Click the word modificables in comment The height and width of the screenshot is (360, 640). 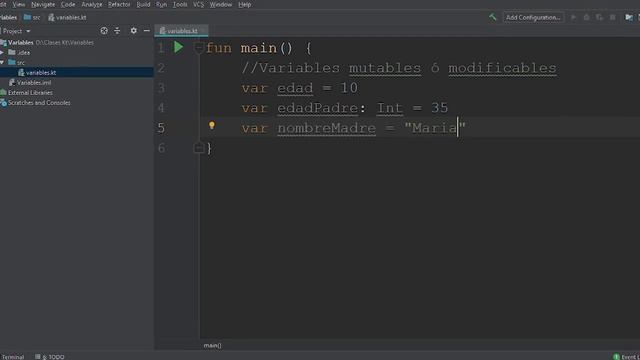(502, 68)
